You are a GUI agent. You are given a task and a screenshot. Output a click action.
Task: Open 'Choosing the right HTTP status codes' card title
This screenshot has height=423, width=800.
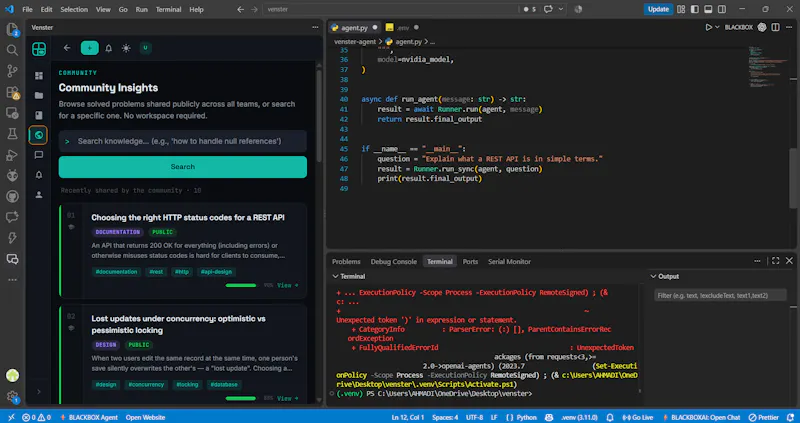(188, 217)
